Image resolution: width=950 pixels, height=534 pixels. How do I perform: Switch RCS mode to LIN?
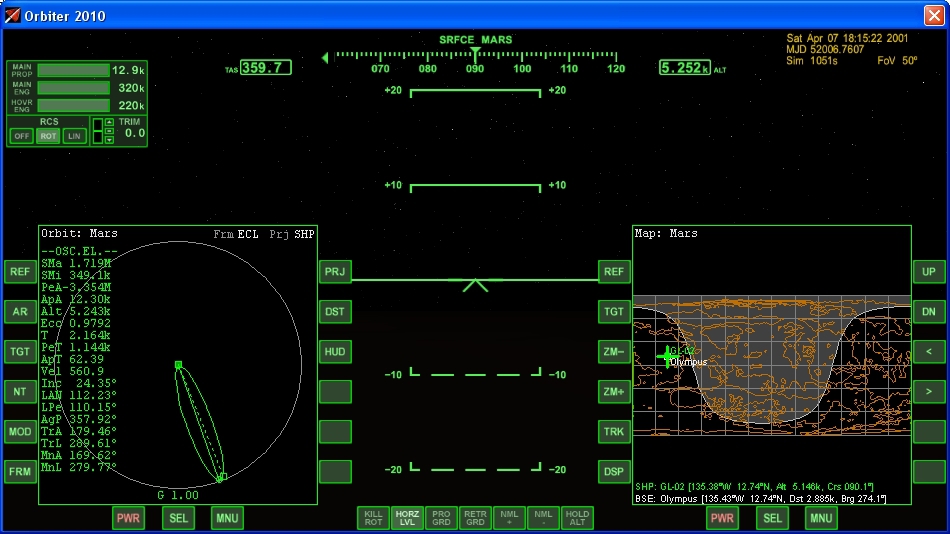(x=74, y=136)
